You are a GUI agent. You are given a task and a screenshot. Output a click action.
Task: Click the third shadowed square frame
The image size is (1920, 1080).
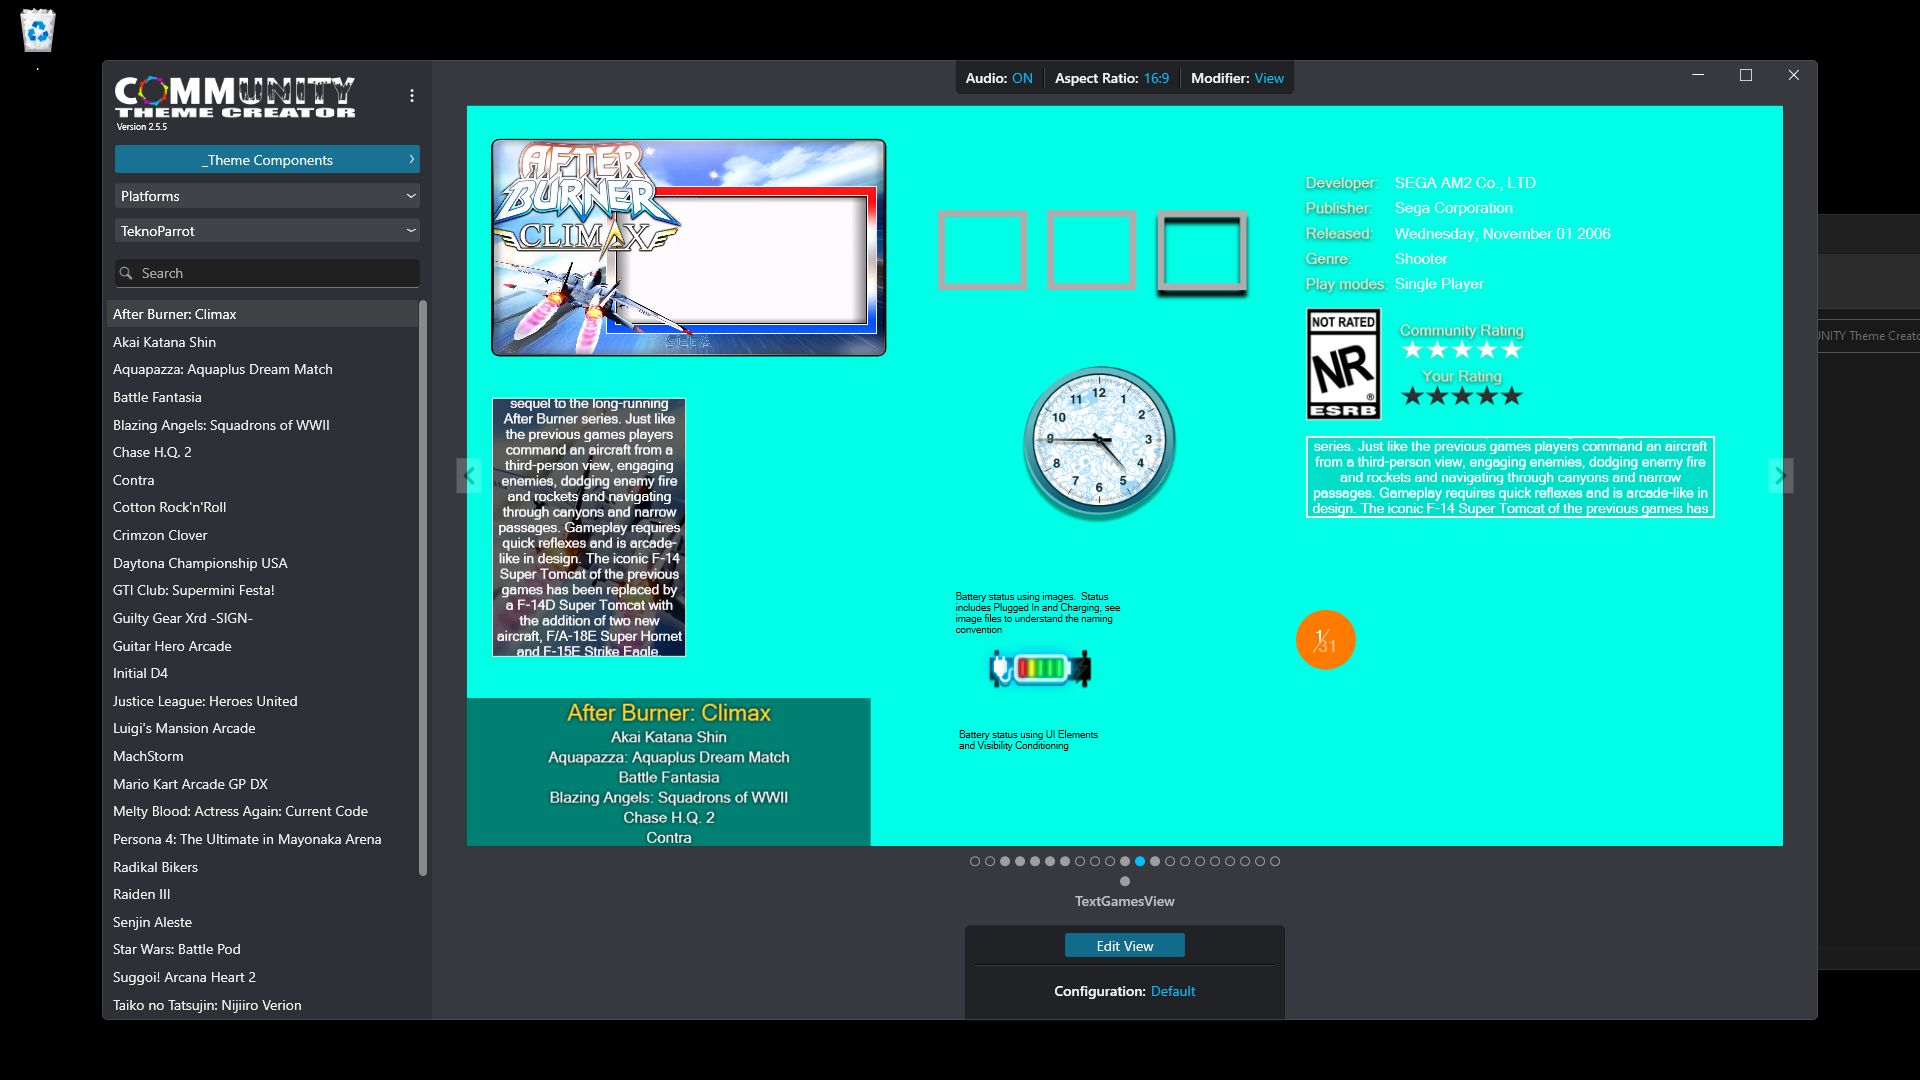pos(1202,252)
